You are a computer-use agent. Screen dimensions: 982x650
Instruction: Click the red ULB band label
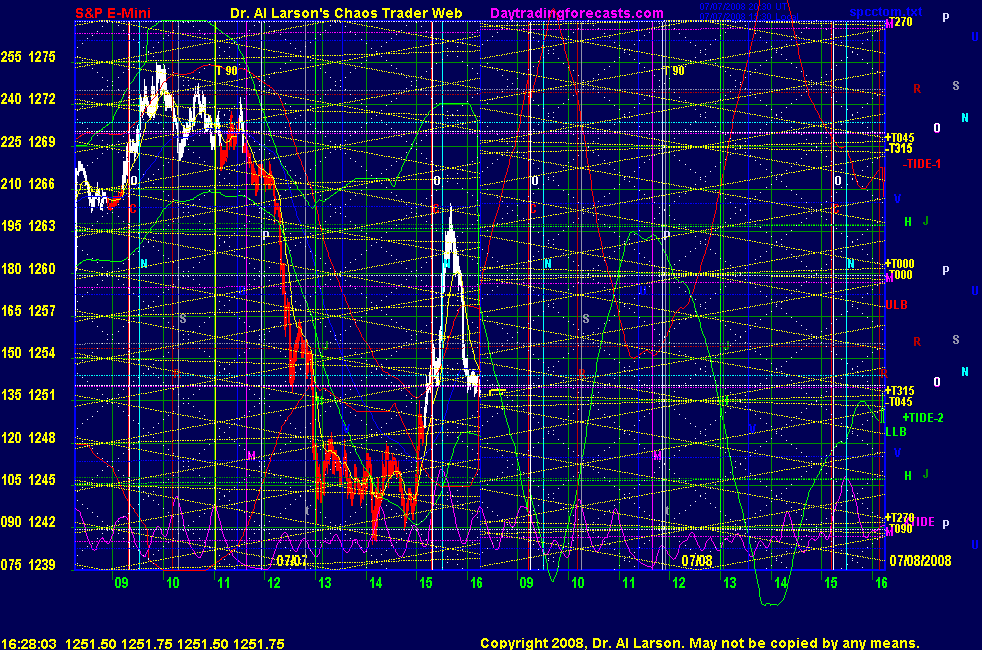(896, 305)
